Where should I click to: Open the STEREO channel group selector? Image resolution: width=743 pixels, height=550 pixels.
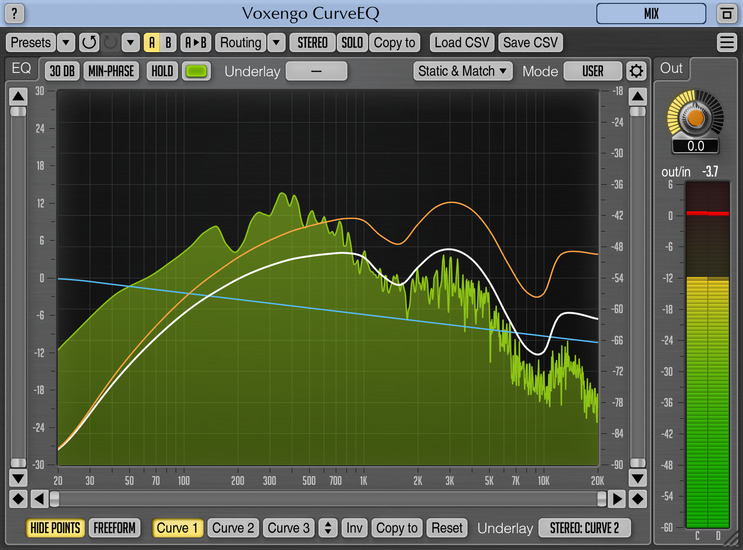[x=312, y=43]
